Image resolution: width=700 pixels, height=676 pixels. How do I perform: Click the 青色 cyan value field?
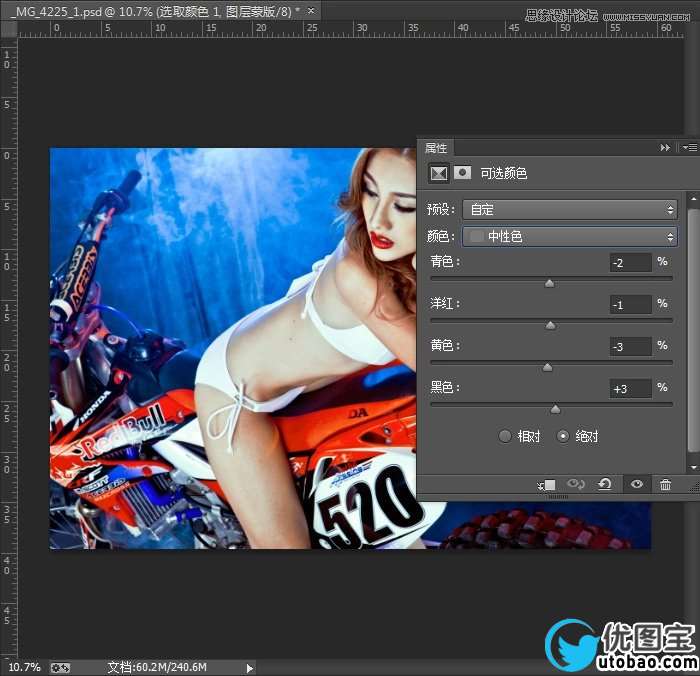(630, 263)
